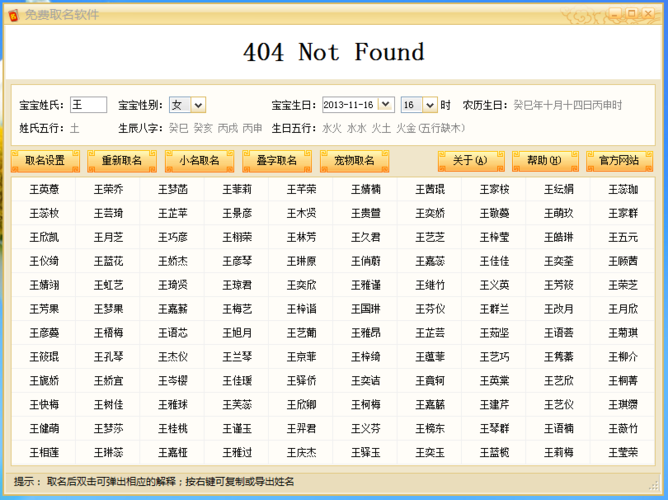This screenshot has width=668, height=500.
Task: Select the name 王佳佳
Action: click(494, 261)
